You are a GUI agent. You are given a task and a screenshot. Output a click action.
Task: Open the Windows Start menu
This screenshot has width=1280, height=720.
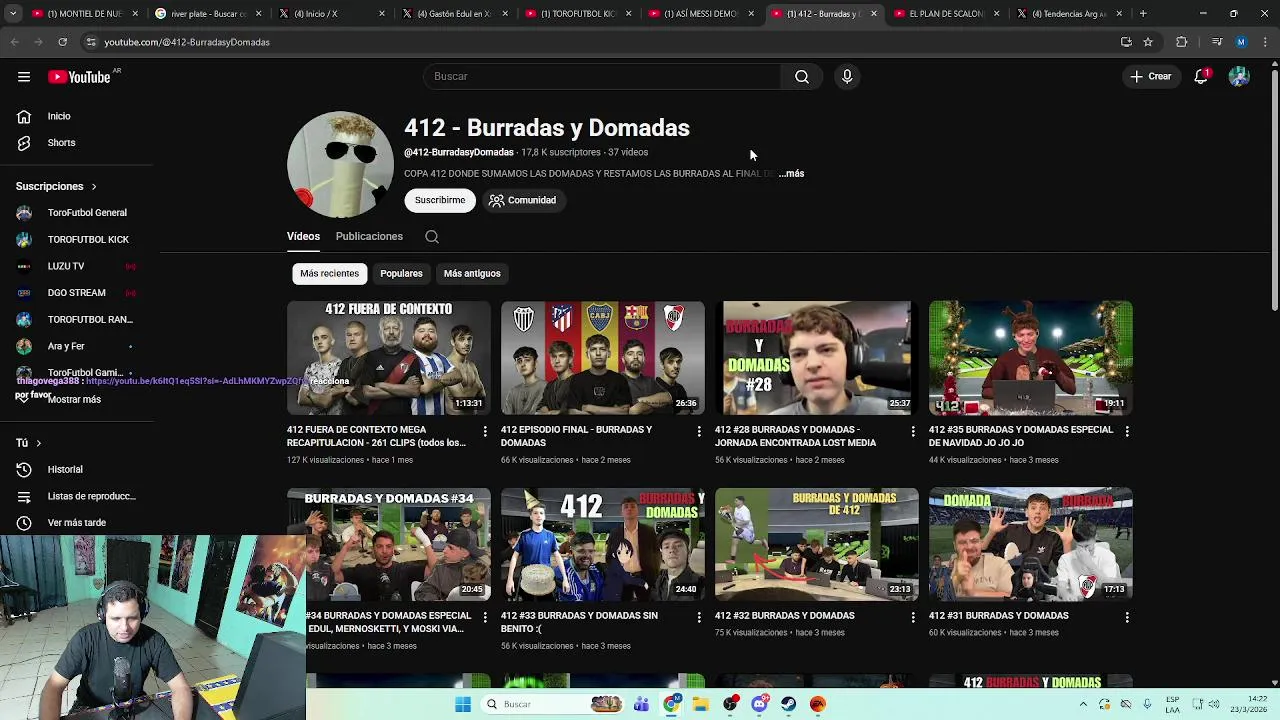(463, 704)
